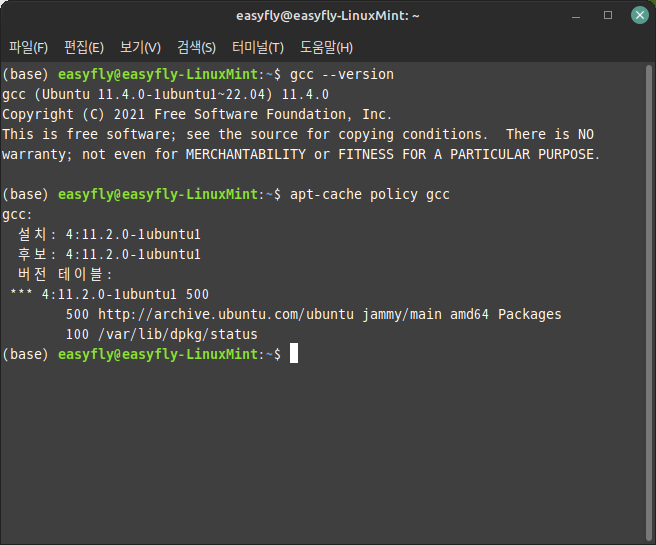Open the 편집(E) menu
This screenshot has width=656, height=545.
[x=84, y=47]
